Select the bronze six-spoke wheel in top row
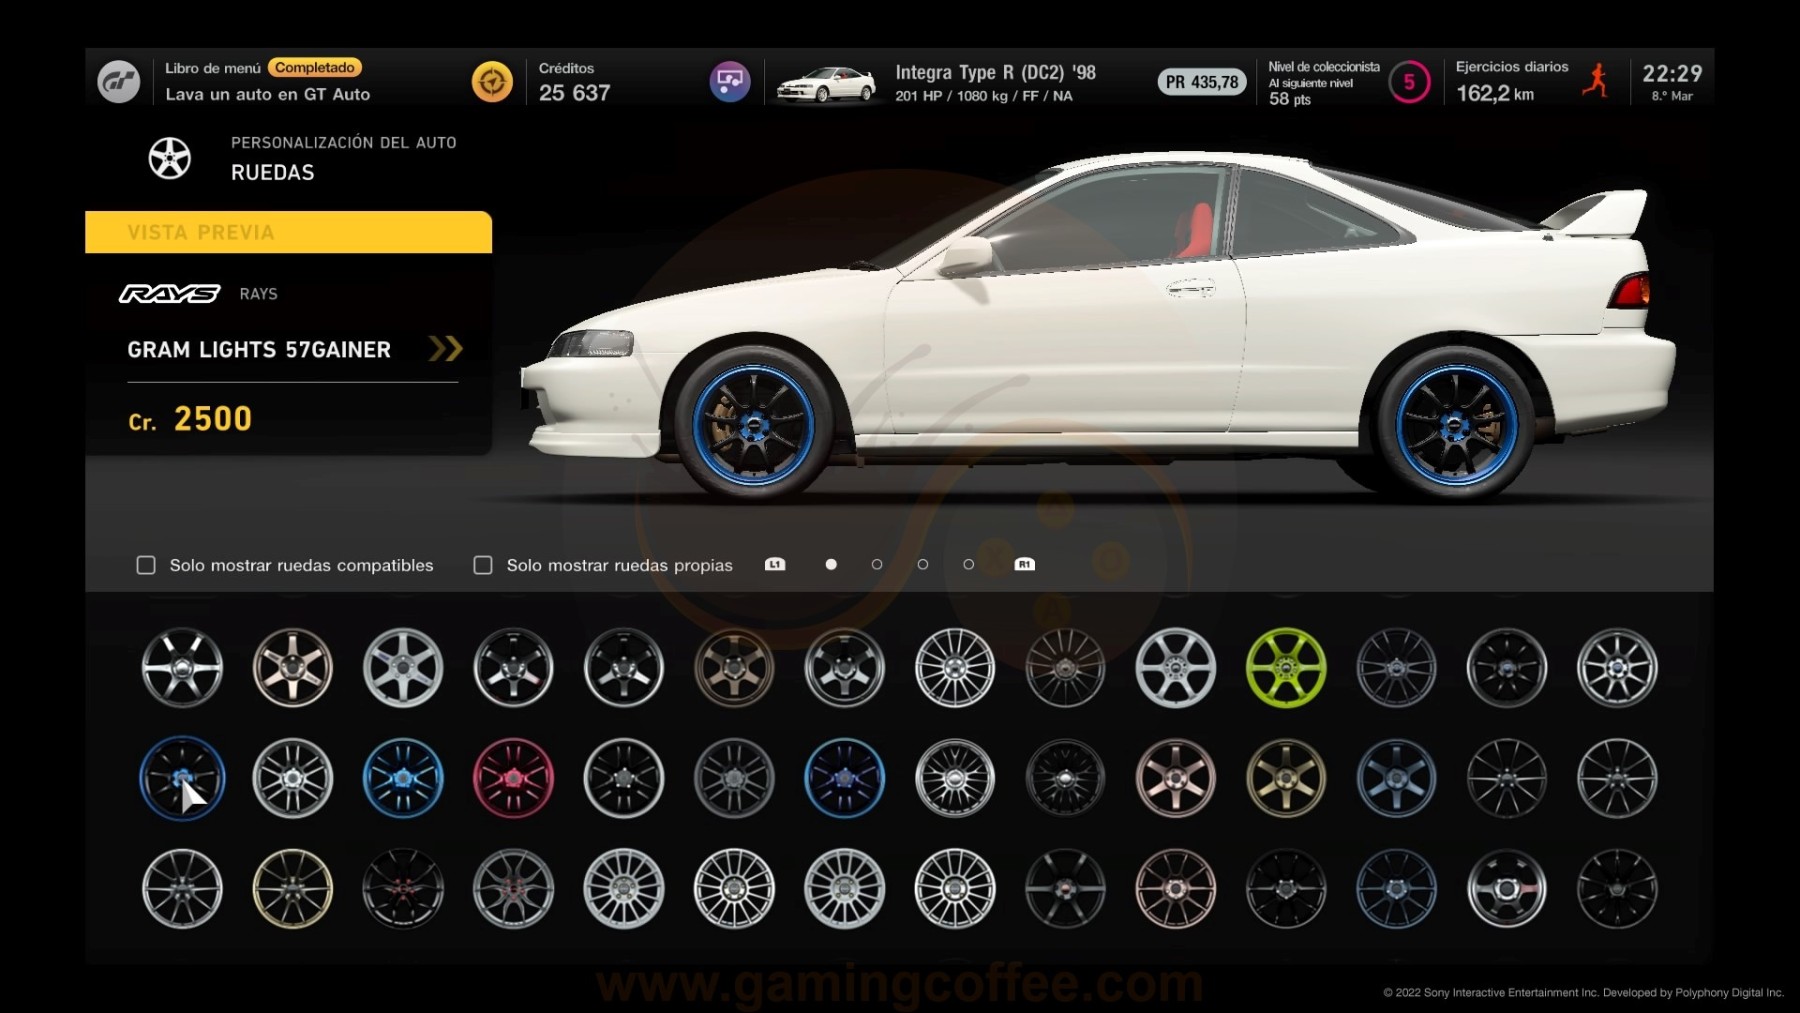Viewport: 1800px width, 1013px height. point(734,667)
